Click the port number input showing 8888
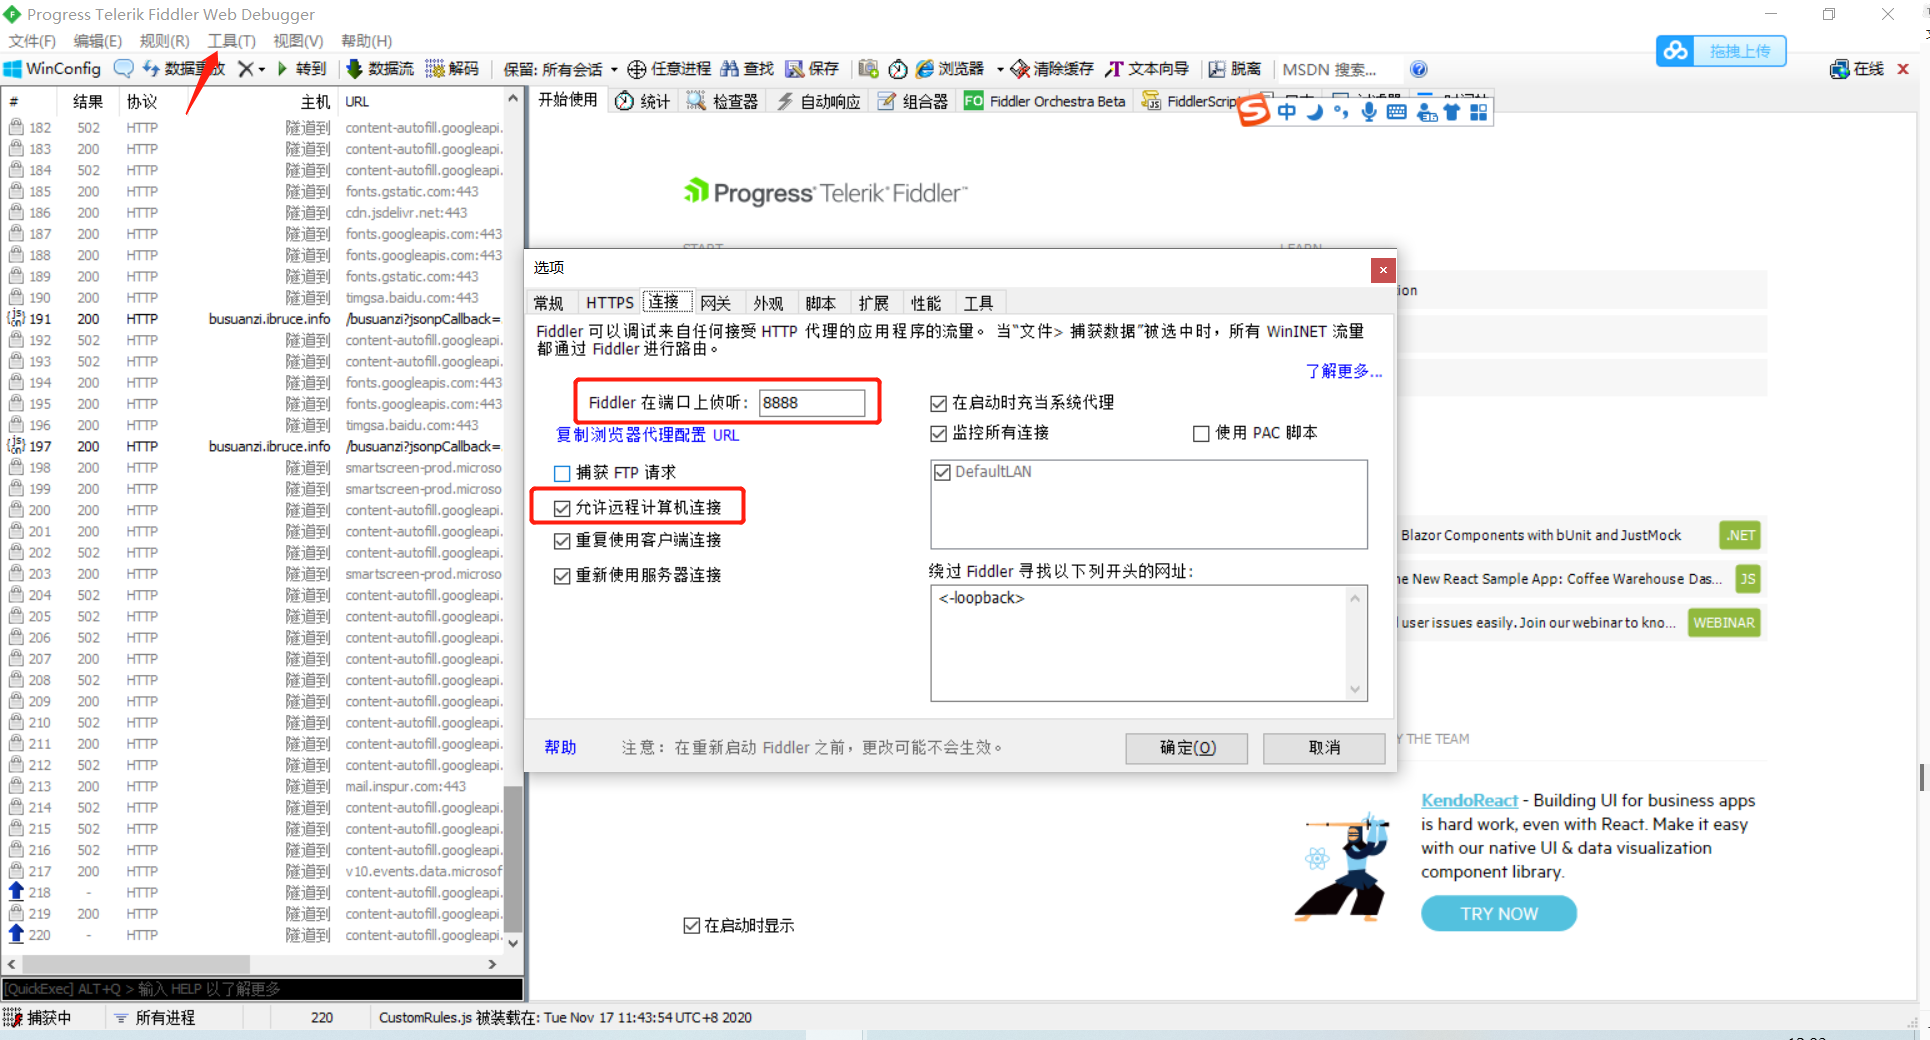 coord(812,402)
